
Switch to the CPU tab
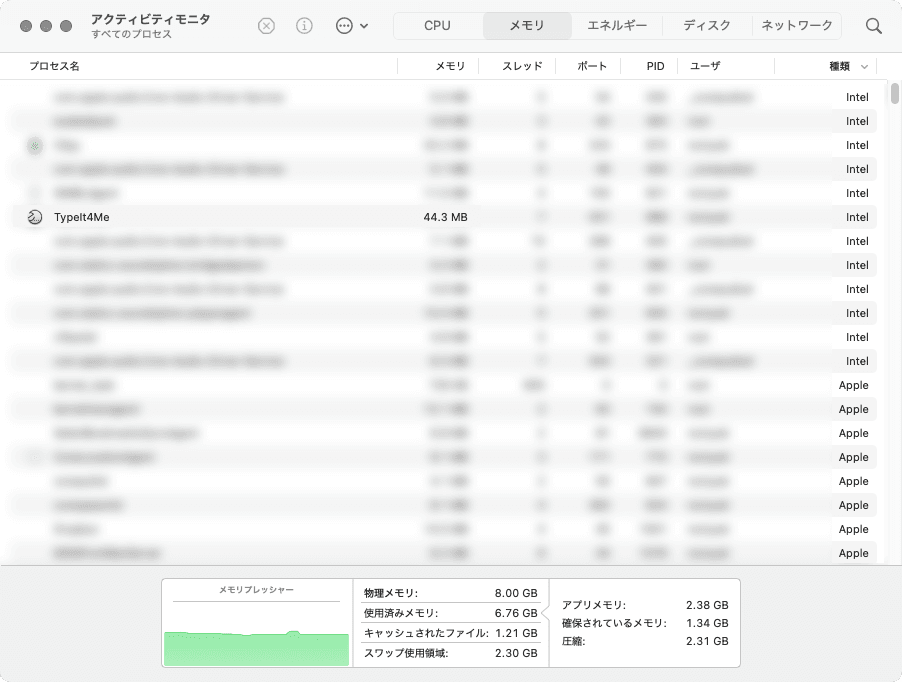pyautogui.click(x=437, y=26)
